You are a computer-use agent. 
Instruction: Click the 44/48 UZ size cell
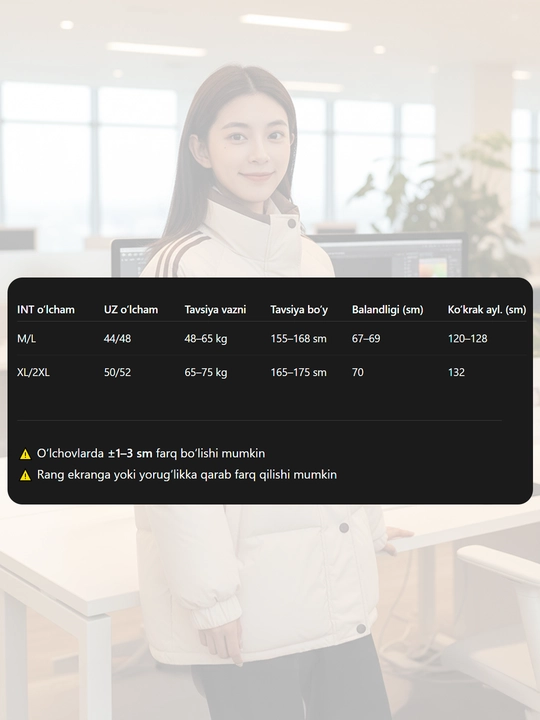(x=117, y=338)
